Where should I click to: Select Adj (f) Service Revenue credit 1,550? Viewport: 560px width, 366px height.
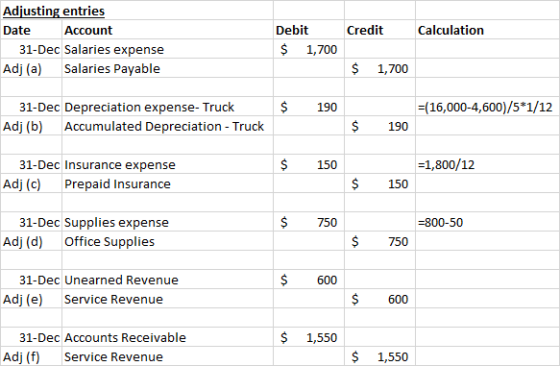point(380,357)
